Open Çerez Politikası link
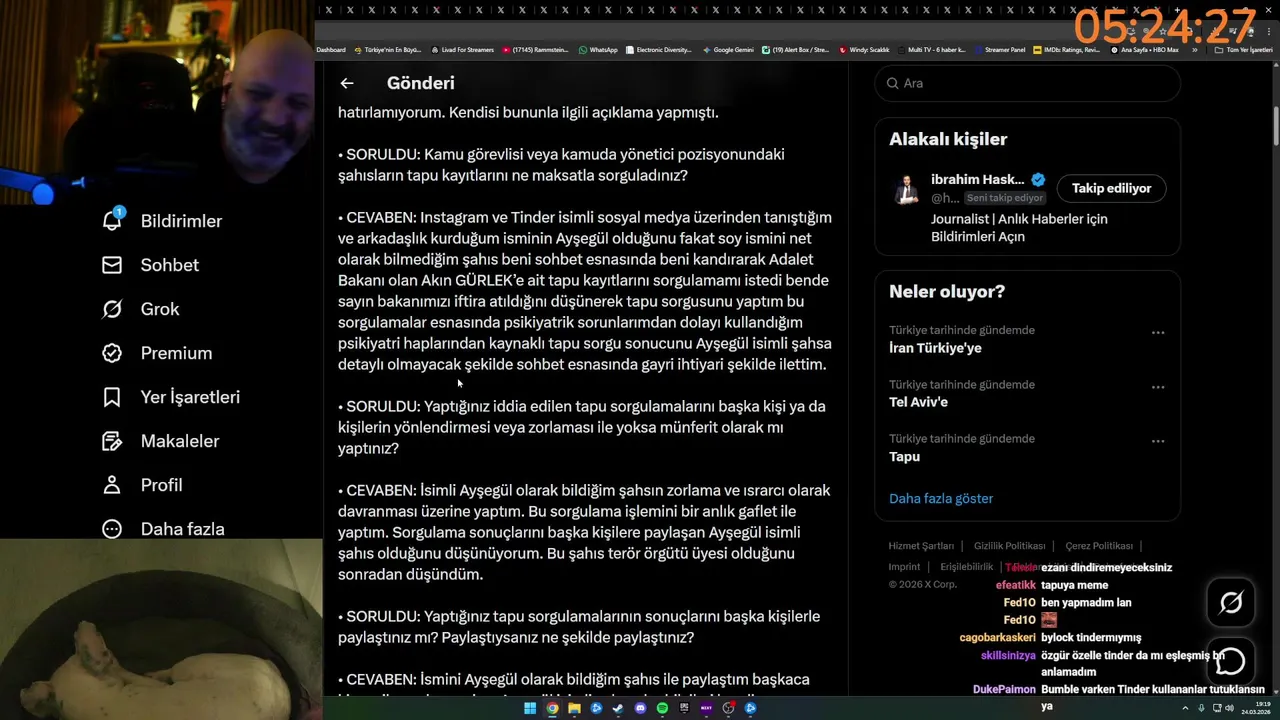1280x720 pixels. [x=1099, y=546]
